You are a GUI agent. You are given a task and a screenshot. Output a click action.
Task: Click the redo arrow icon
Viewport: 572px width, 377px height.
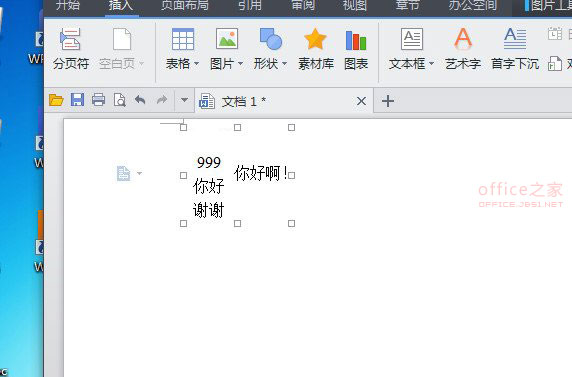162,99
